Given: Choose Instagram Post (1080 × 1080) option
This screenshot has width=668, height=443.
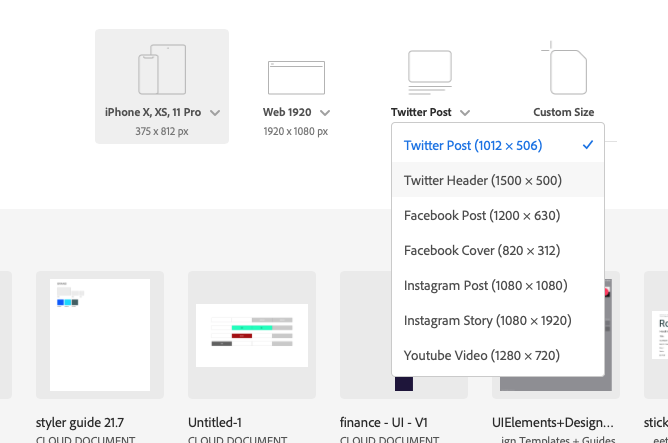Looking at the screenshot, I should tap(498, 285).
